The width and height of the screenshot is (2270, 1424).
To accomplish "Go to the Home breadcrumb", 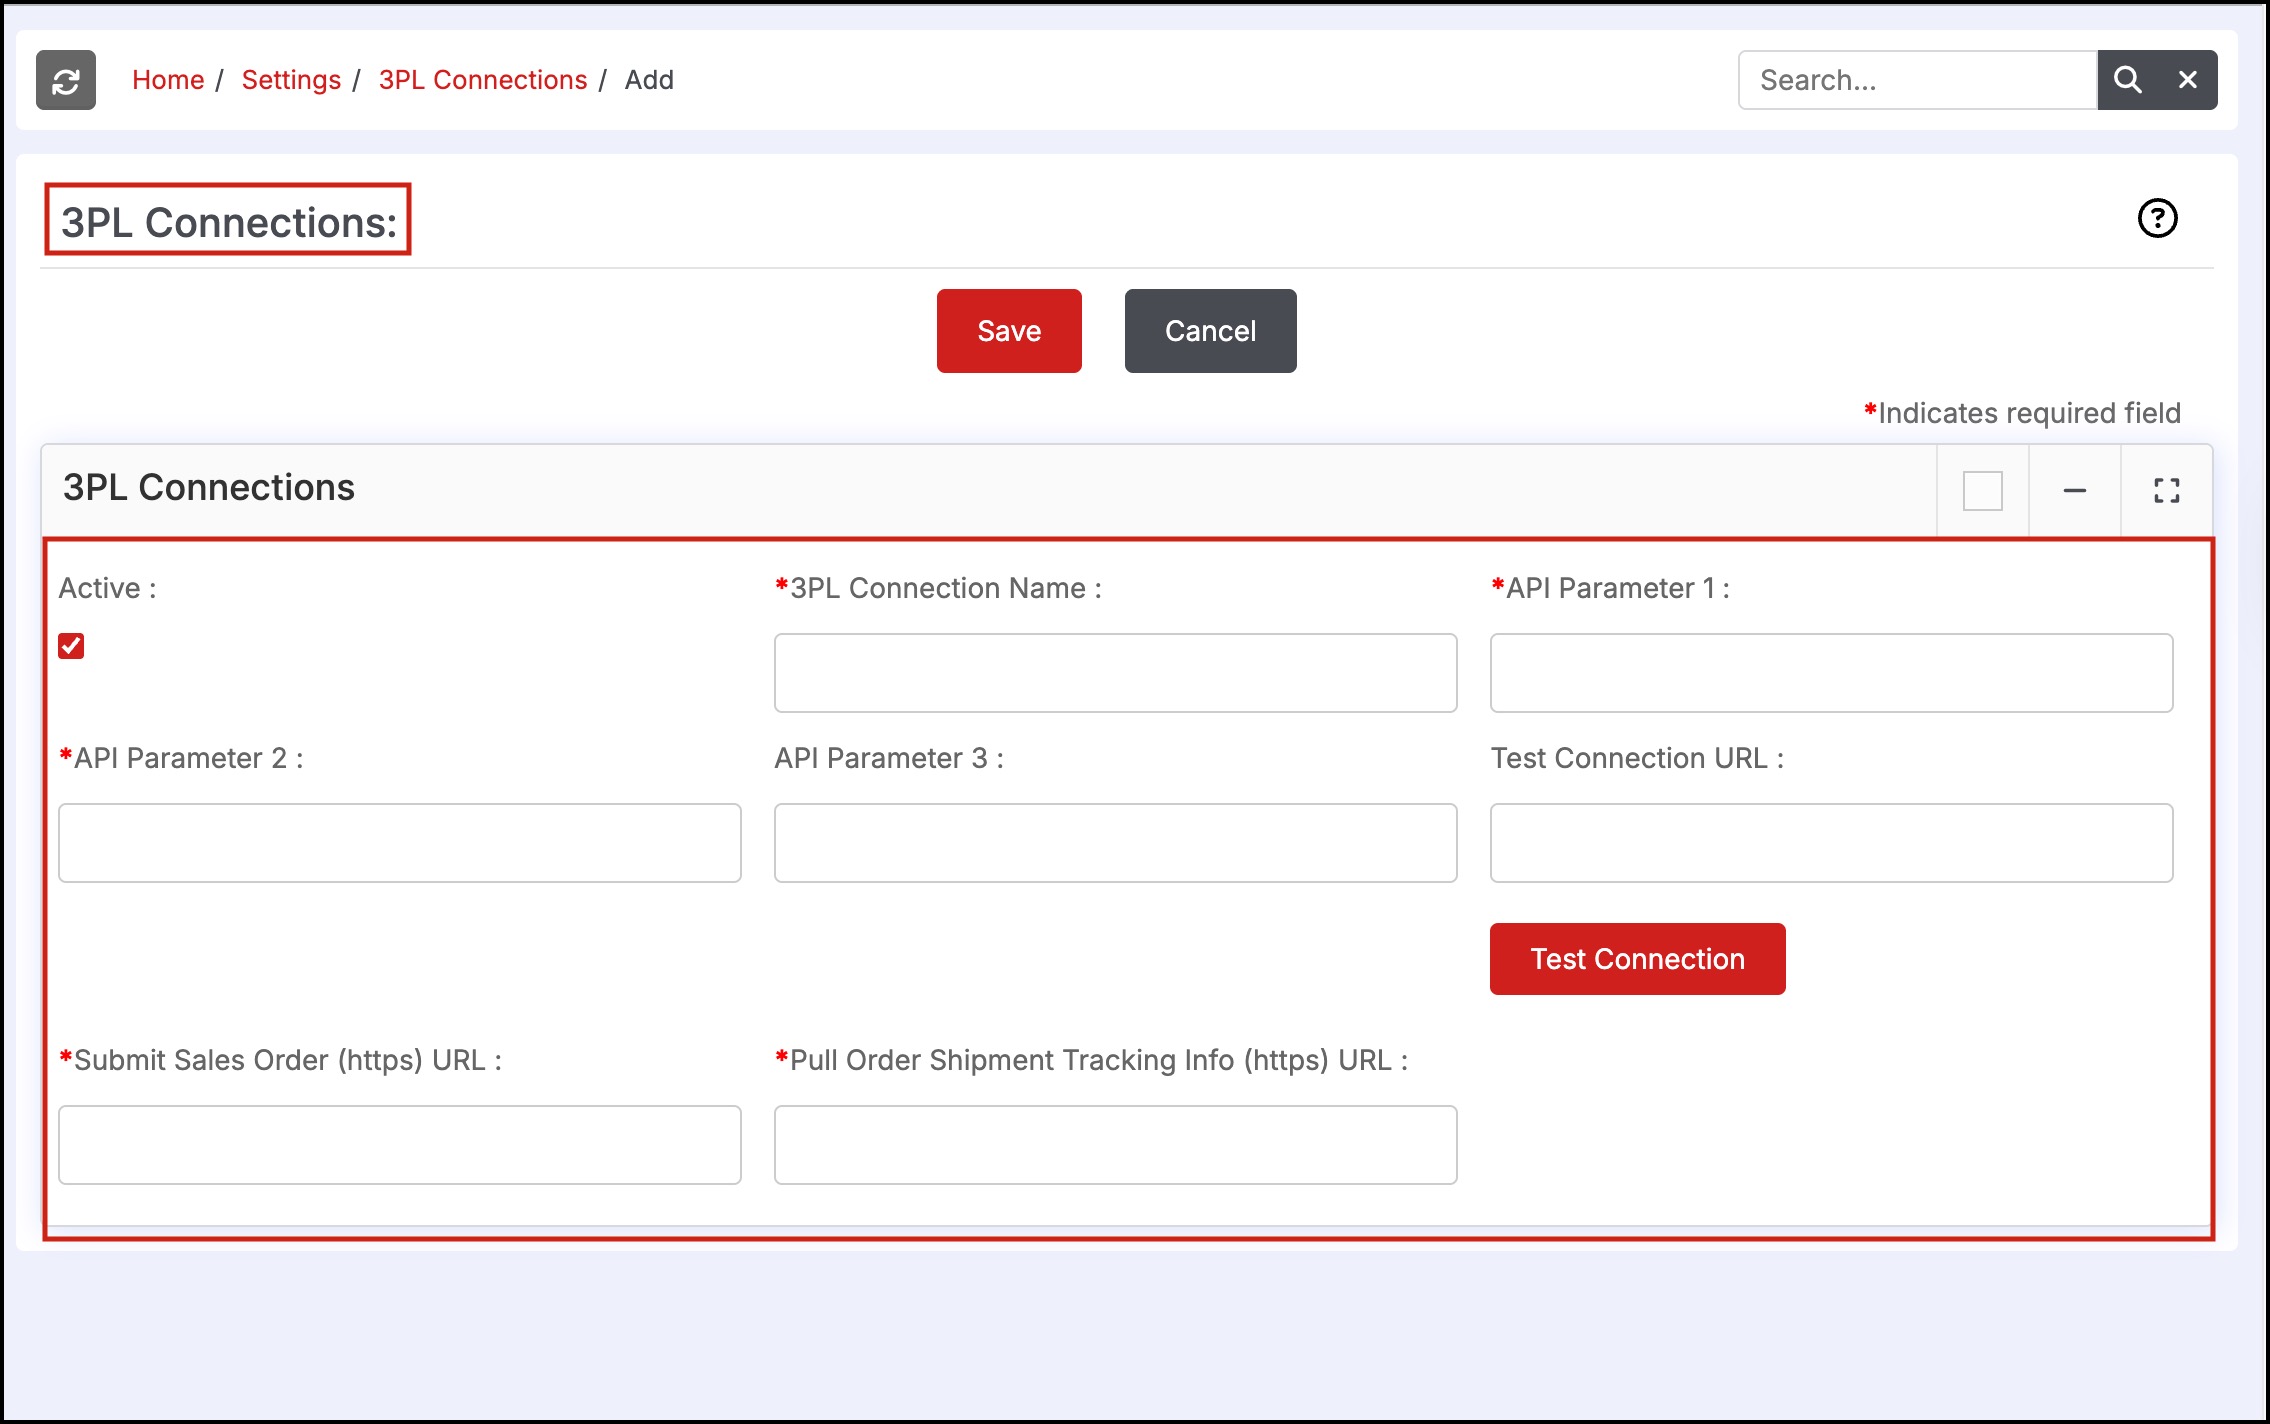I will (x=168, y=80).
